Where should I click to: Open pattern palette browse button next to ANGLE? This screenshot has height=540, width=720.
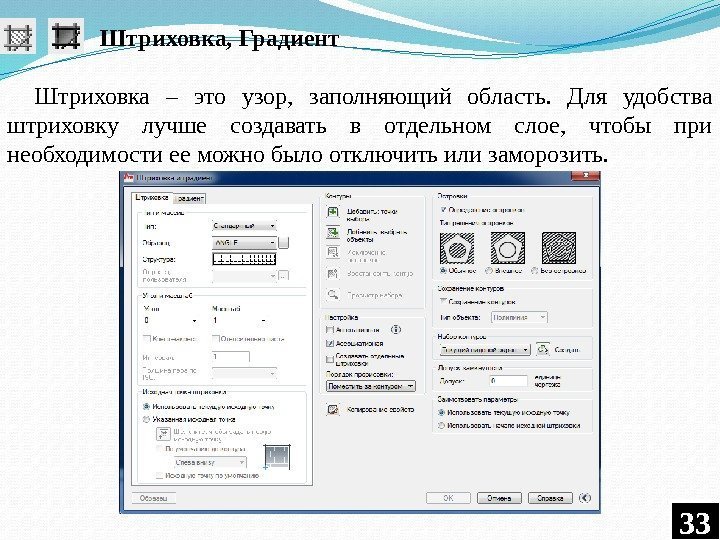(x=284, y=242)
